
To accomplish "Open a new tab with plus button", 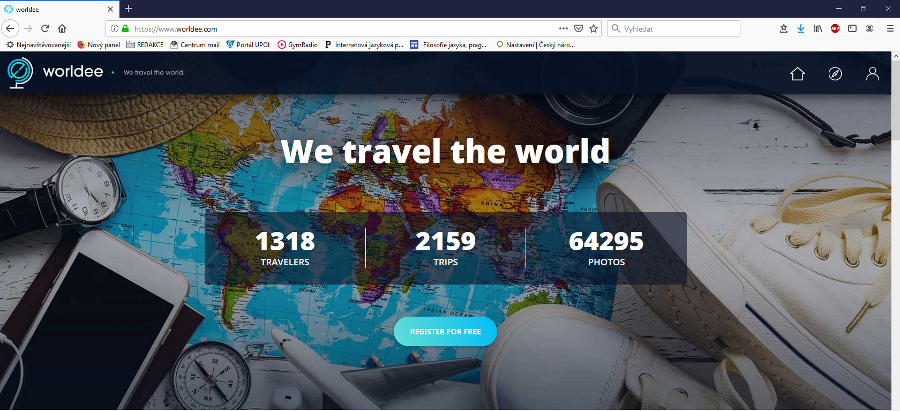I will click(x=128, y=8).
